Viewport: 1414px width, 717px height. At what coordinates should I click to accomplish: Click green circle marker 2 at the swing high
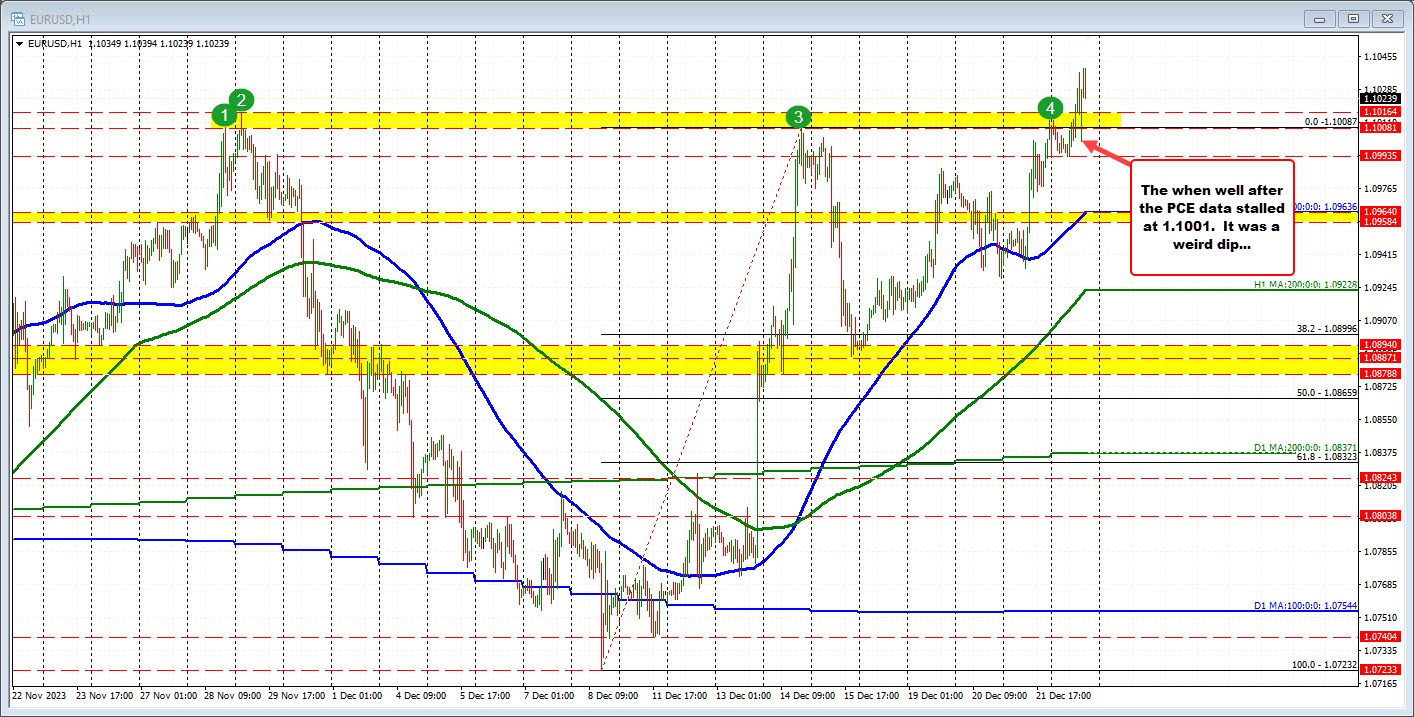241,99
